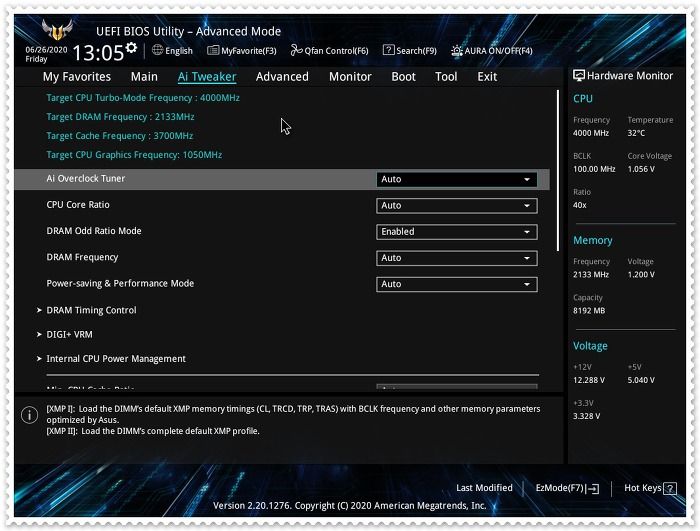Click the 4000 MHz CPU frequency value

tap(591, 133)
